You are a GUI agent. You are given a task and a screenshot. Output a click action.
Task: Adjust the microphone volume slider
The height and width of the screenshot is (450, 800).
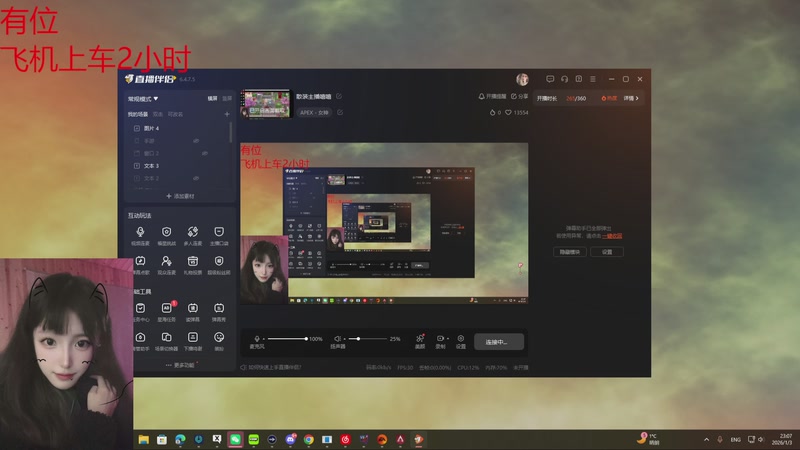pyautogui.click(x=287, y=339)
